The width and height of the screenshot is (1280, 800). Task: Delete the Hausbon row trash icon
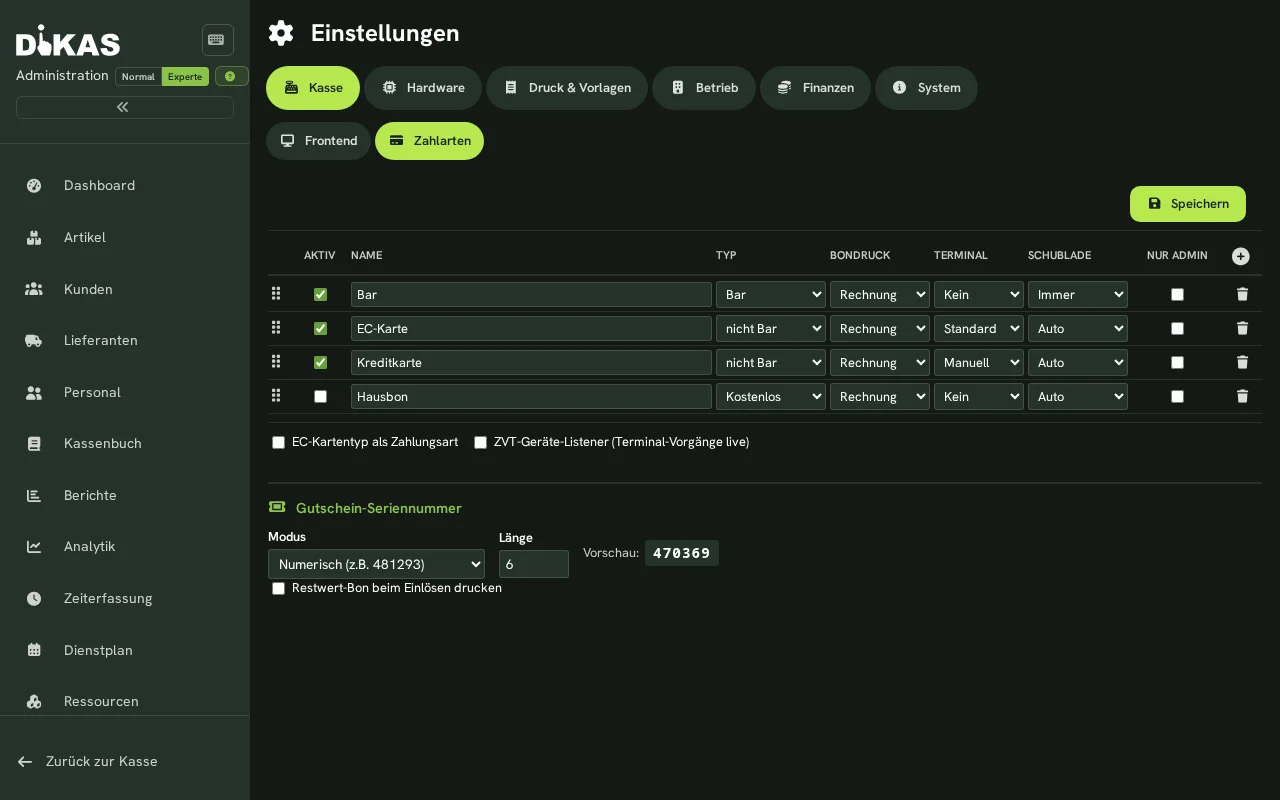[1242, 396]
